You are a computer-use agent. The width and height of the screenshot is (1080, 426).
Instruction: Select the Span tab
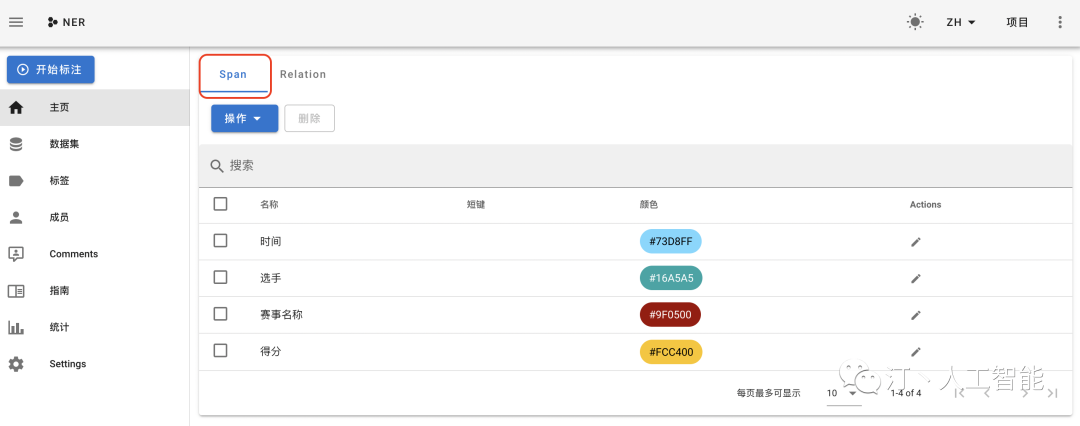[233, 74]
